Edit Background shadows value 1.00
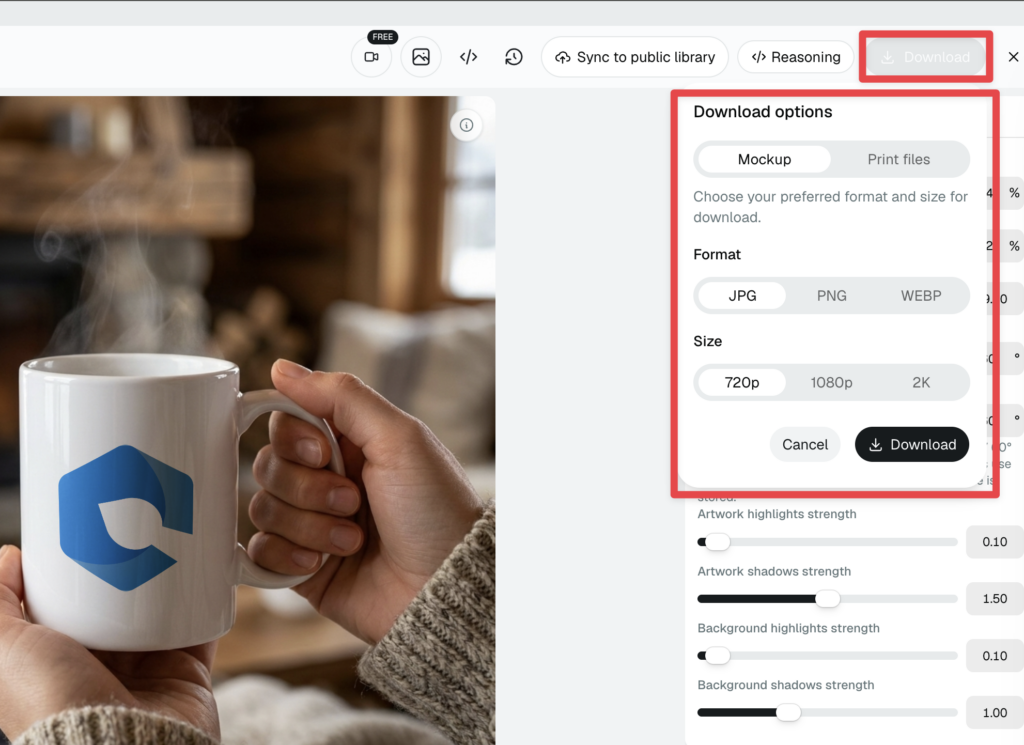Viewport: 1024px width, 745px height. pos(995,712)
